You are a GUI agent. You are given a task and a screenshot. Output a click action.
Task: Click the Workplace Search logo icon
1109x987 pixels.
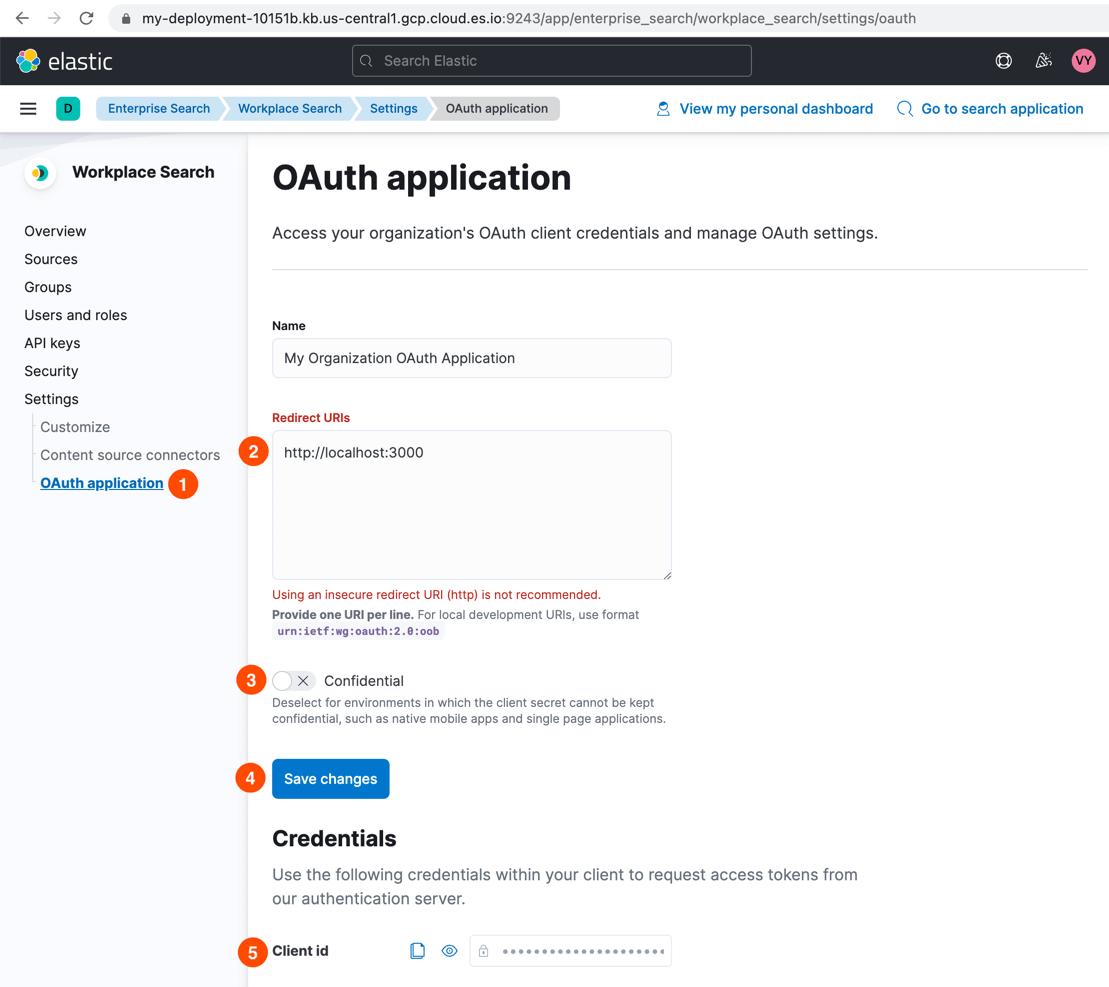coord(39,172)
